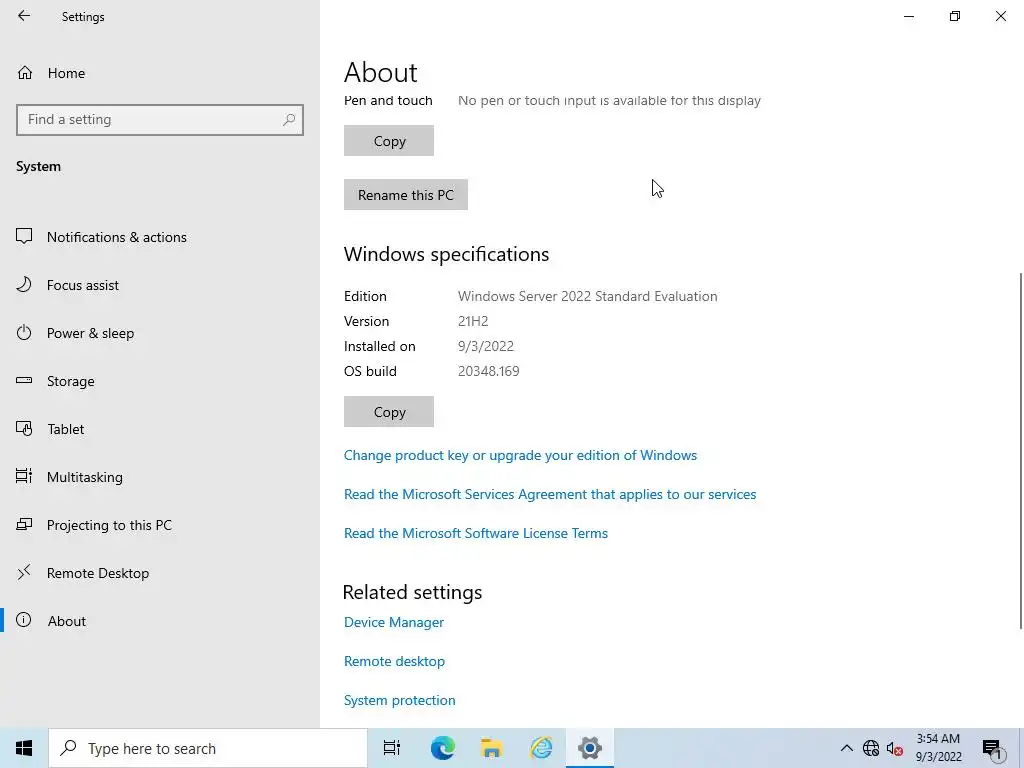Show hidden system tray icons
1024x768 pixels.
pyautogui.click(x=846, y=748)
